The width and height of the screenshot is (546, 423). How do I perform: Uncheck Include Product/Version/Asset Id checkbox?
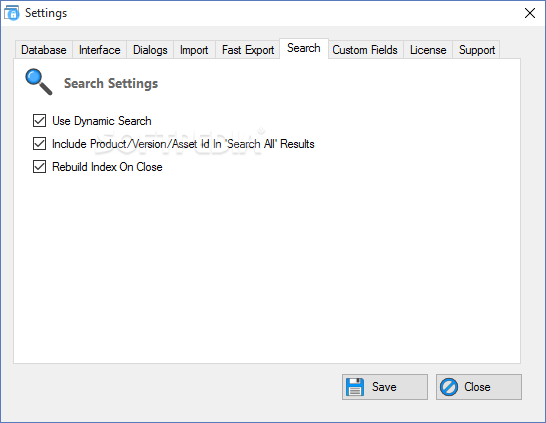click(39, 144)
